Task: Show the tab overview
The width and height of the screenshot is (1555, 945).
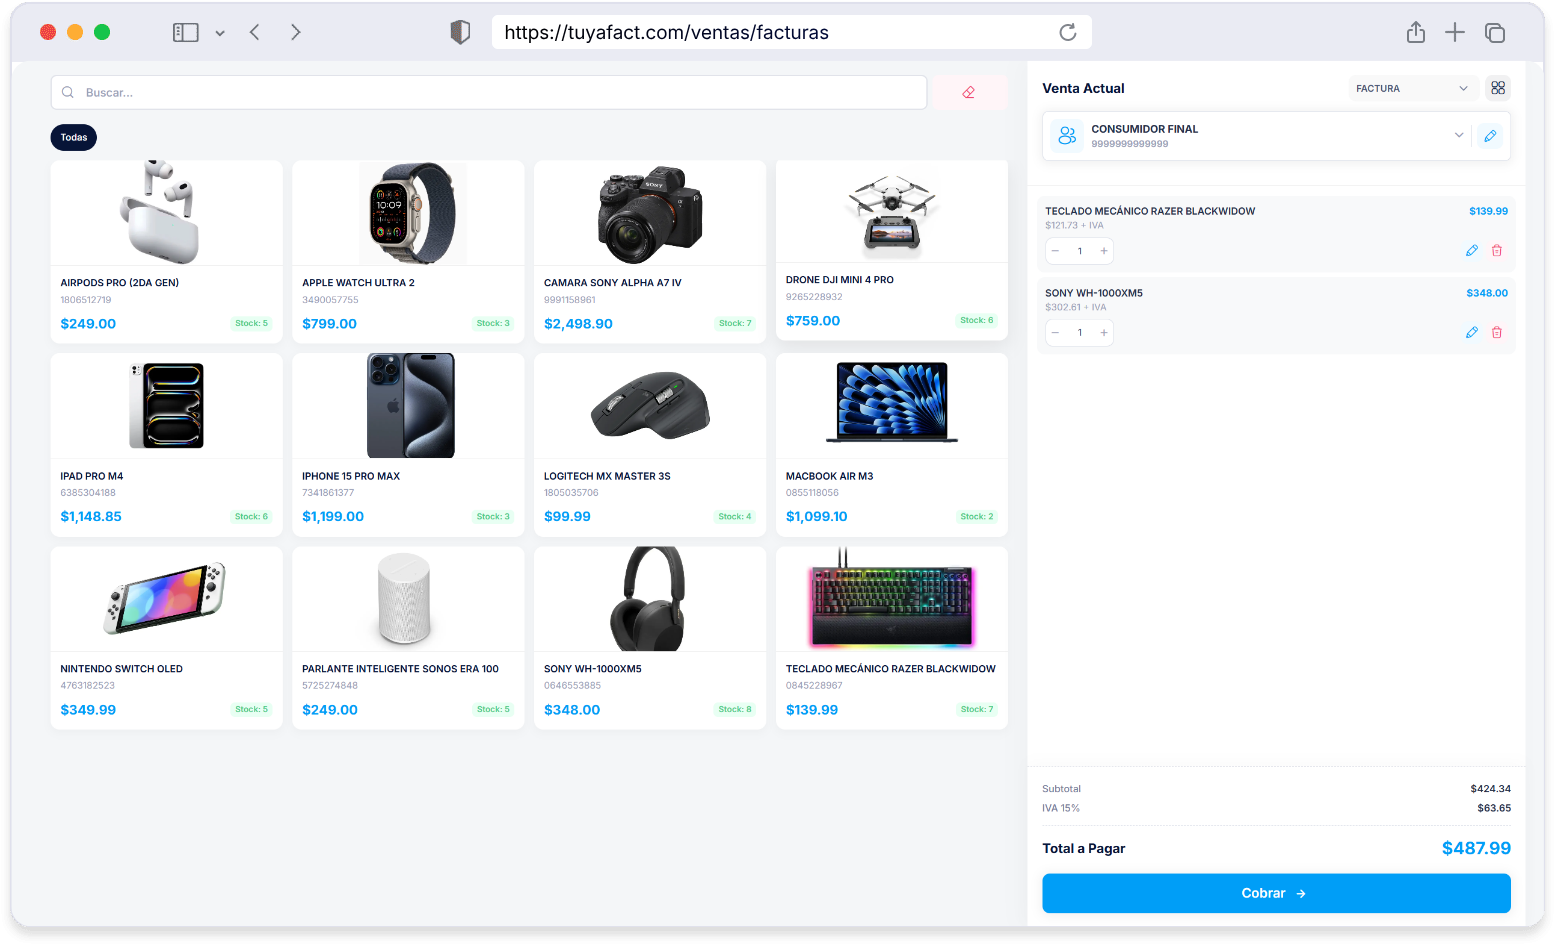Action: [1495, 32]
